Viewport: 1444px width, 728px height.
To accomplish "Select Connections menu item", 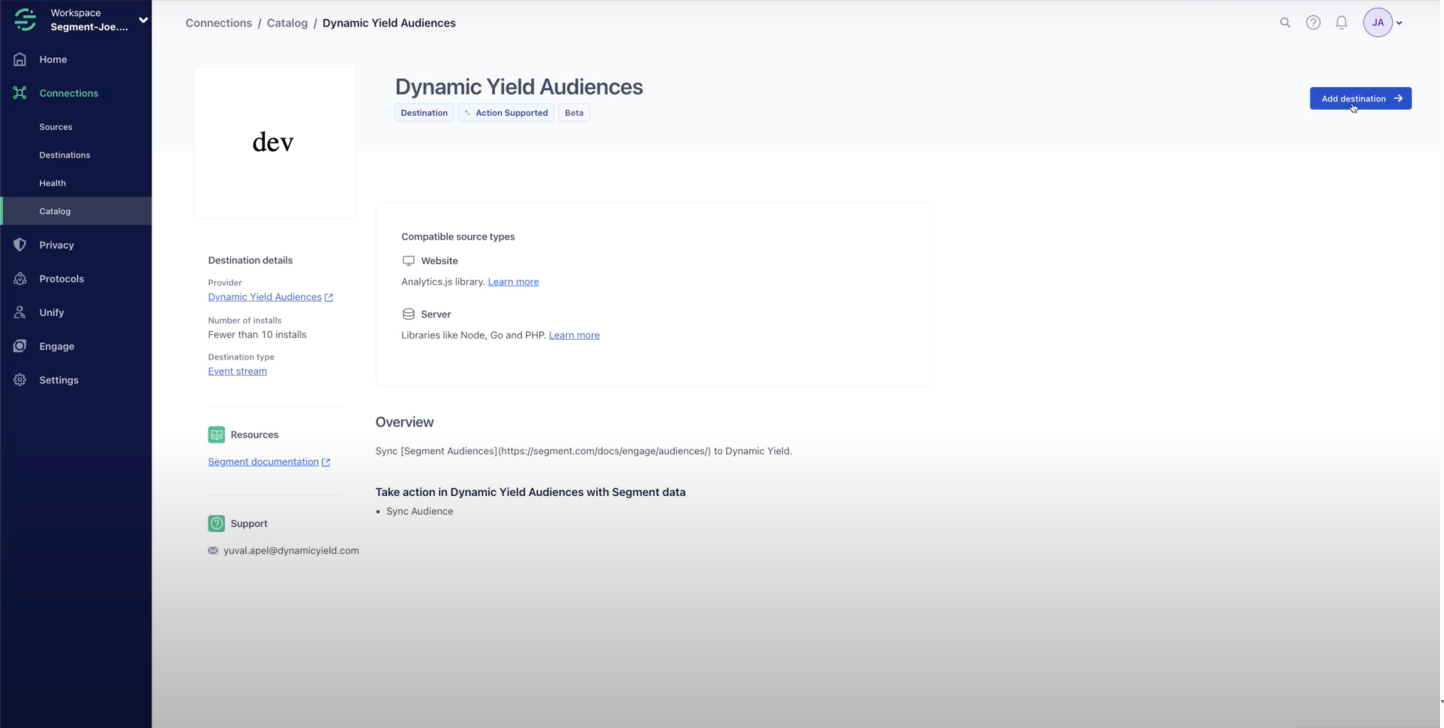I will click(69, 93).
